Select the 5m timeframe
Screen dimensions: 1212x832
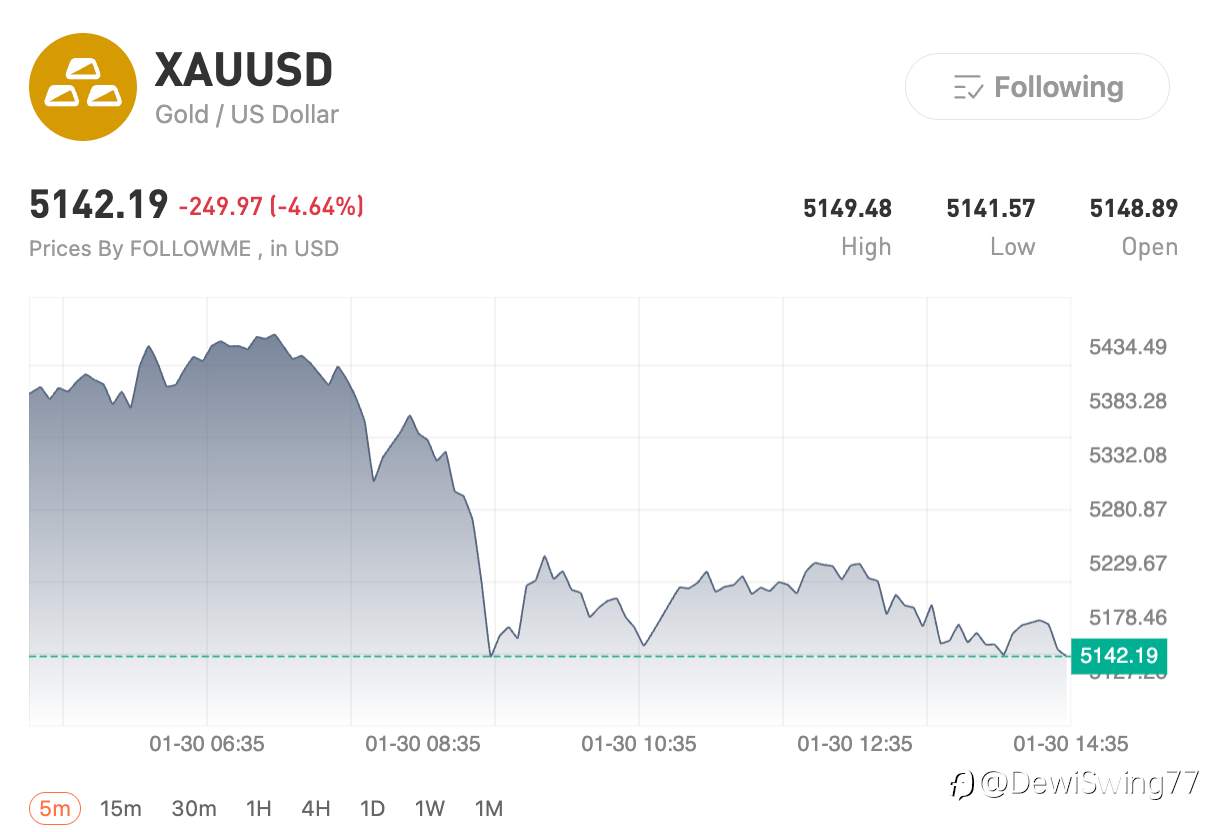tap(55, 808)
